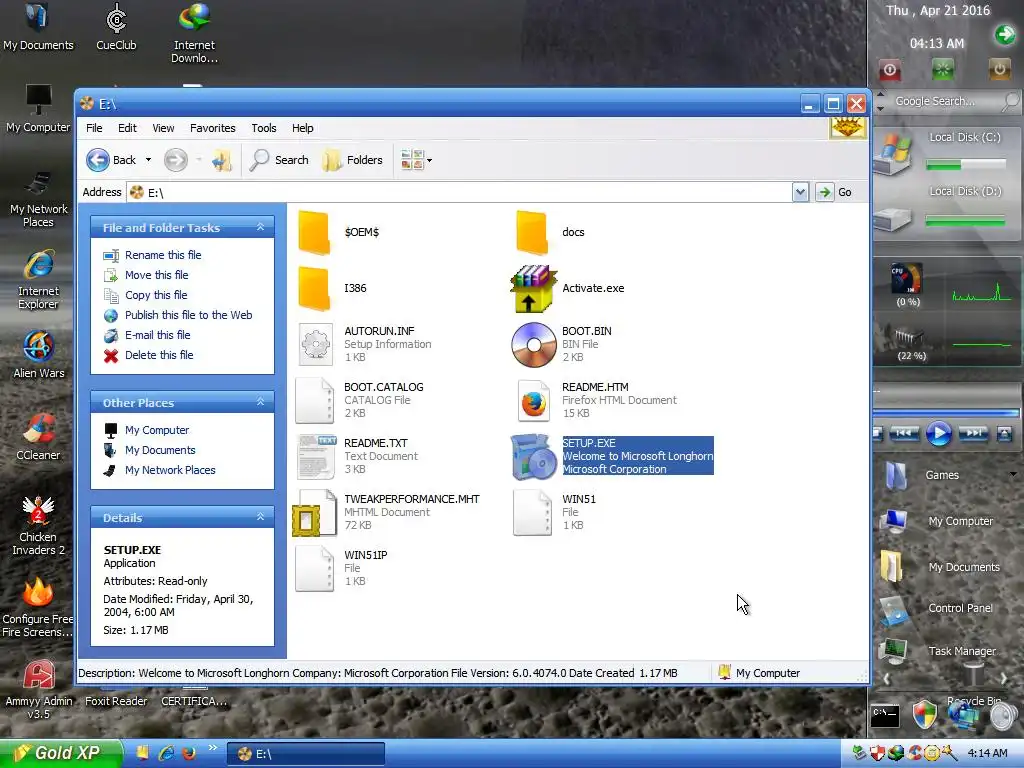Open CCleaner desktop icon
Screen dimensions: 1024x768
click(x=38, y=437)
